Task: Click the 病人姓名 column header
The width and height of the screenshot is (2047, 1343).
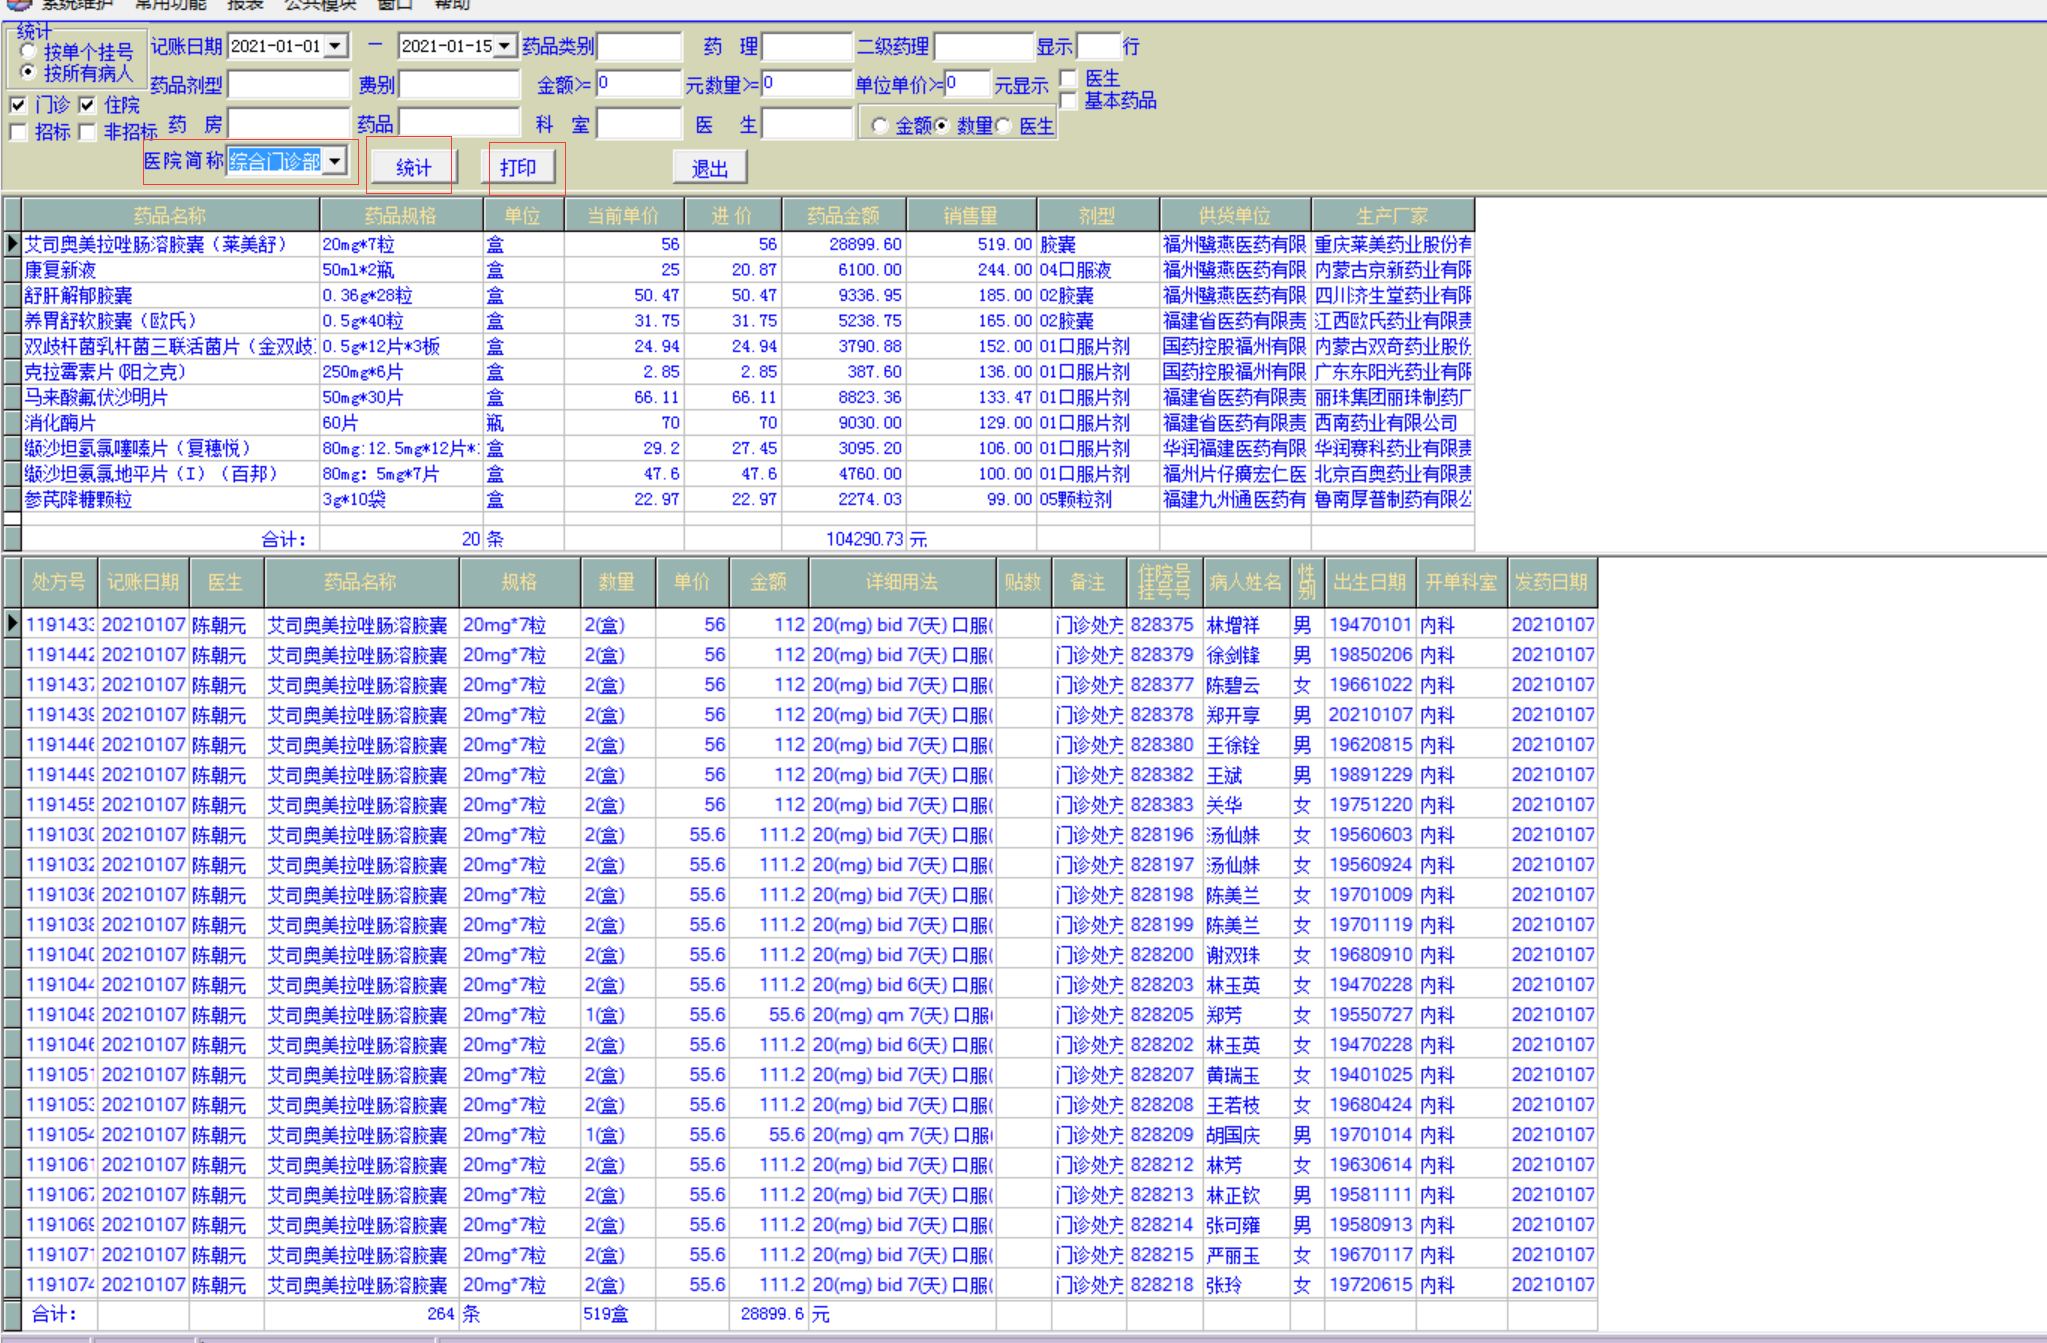Action: coord(1244,582)
